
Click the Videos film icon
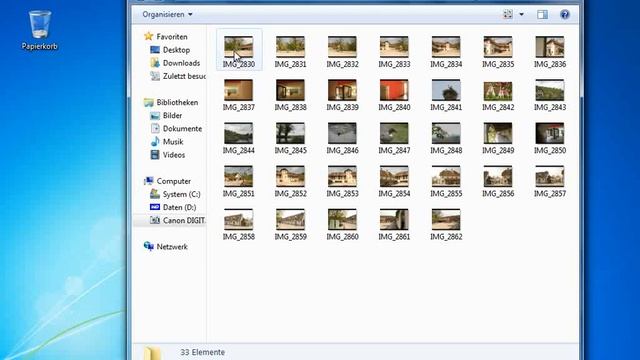(155, 155)
